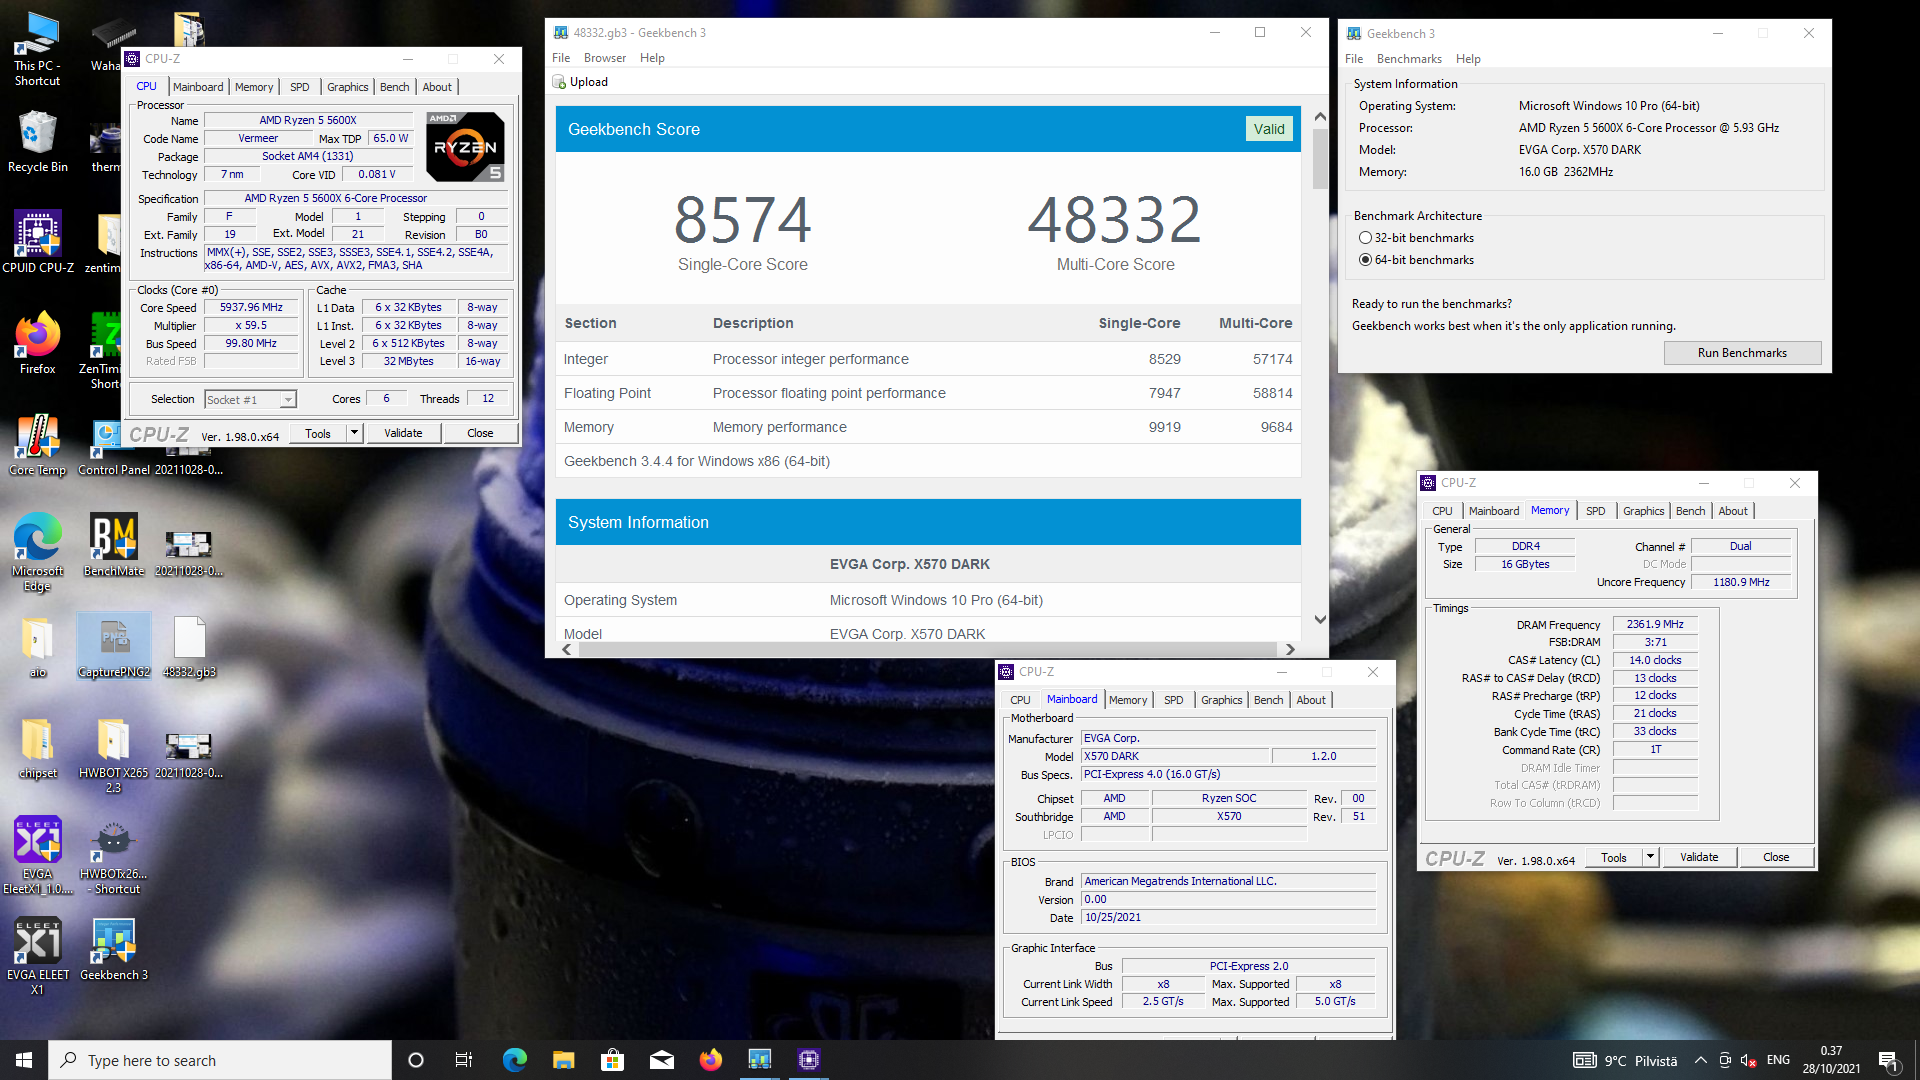The height and width of the screenshot is (1080, 1920).
Task: Open Firefox from taskbar
Action: click(x=711, y=1060)
